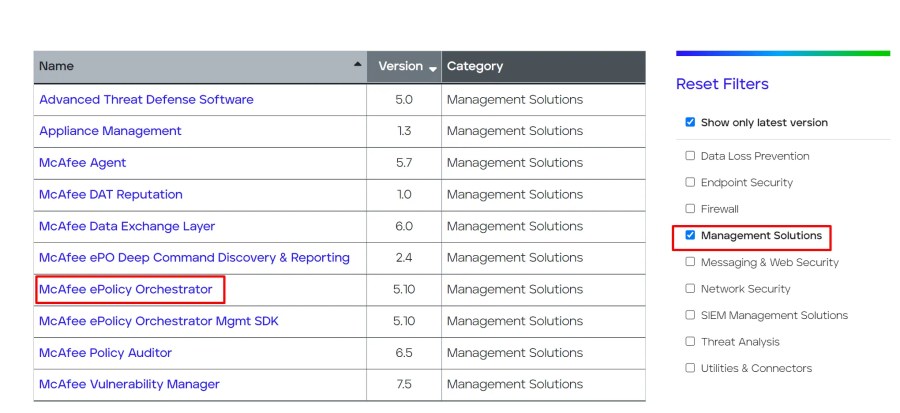The width and height of the screenshot is (900, 413).
Task: Go to McAfee Agent page
Action: (83, 163)
